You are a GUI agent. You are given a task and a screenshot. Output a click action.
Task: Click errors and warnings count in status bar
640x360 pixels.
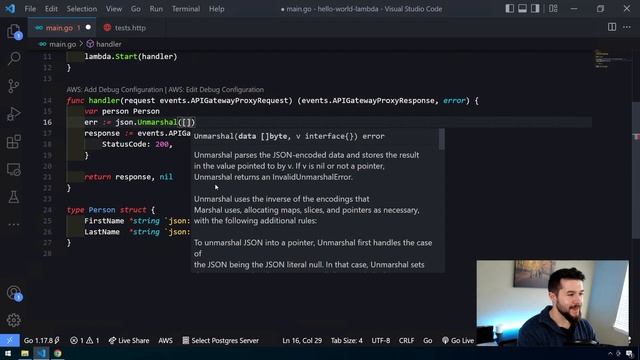(x=84, y=340)
